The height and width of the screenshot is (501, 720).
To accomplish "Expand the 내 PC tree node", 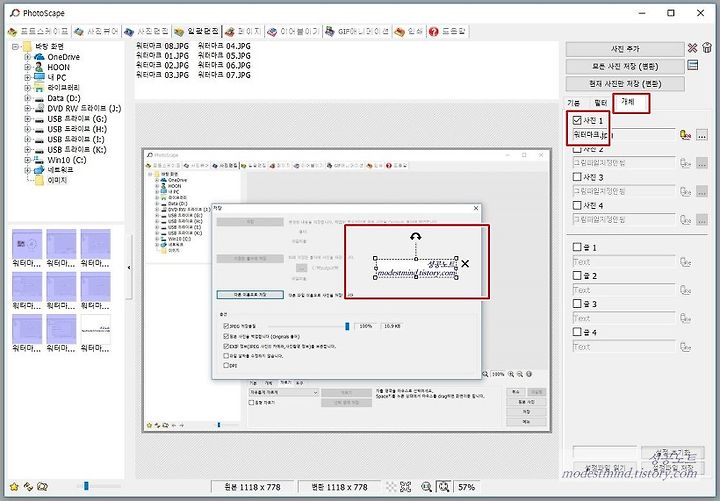I will click(x=27, y=77).
